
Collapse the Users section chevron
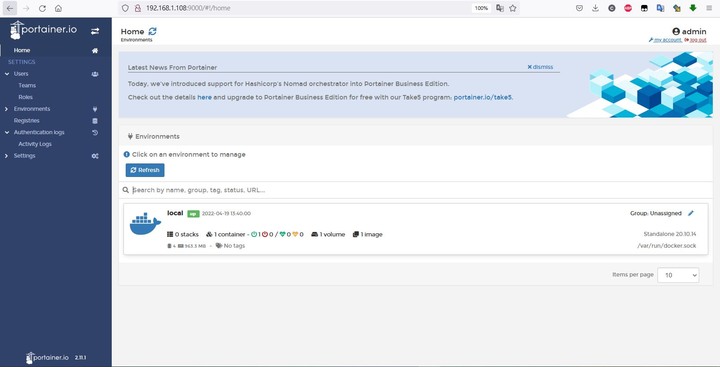[x=7, y=74]
